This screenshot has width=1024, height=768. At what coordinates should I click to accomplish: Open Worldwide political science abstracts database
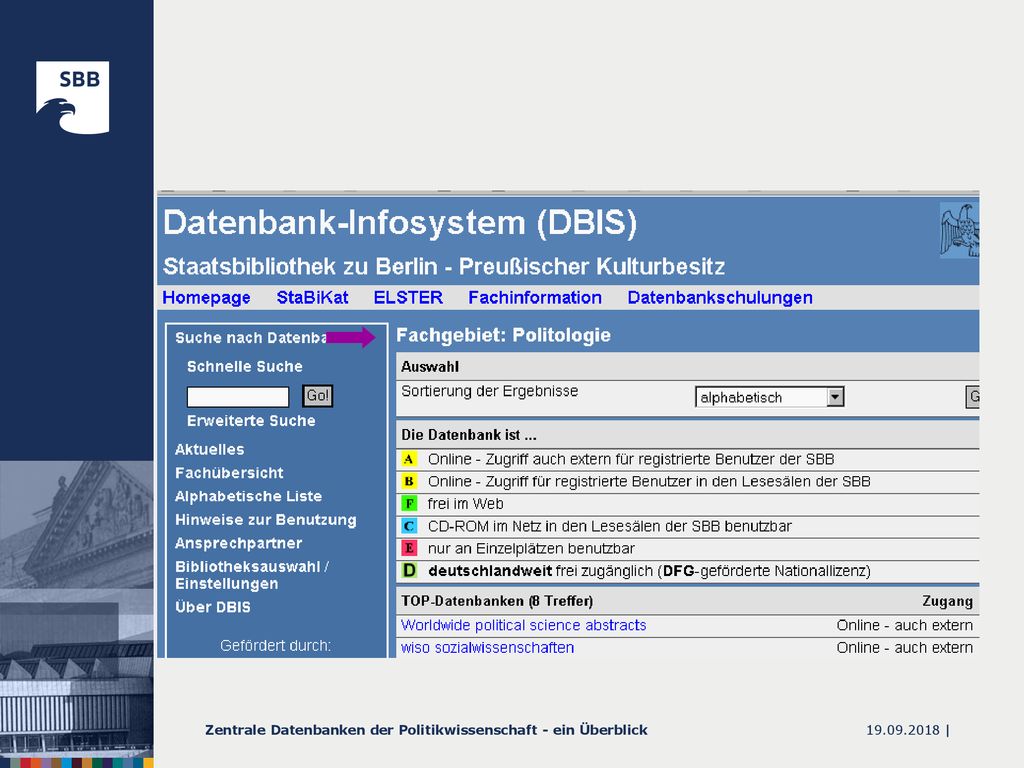coord(524,626)
